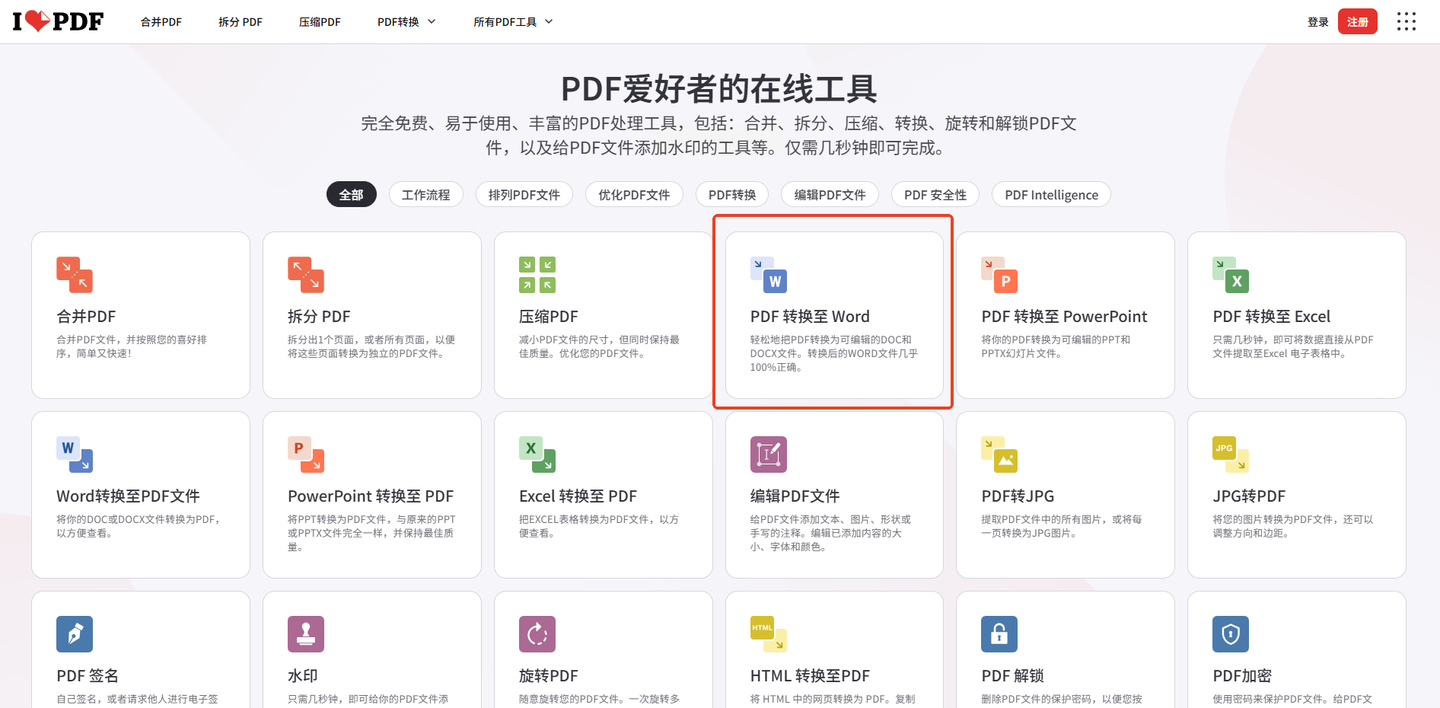
Task: Select the 优化PDF文件 filter tab
Action: 634,194
